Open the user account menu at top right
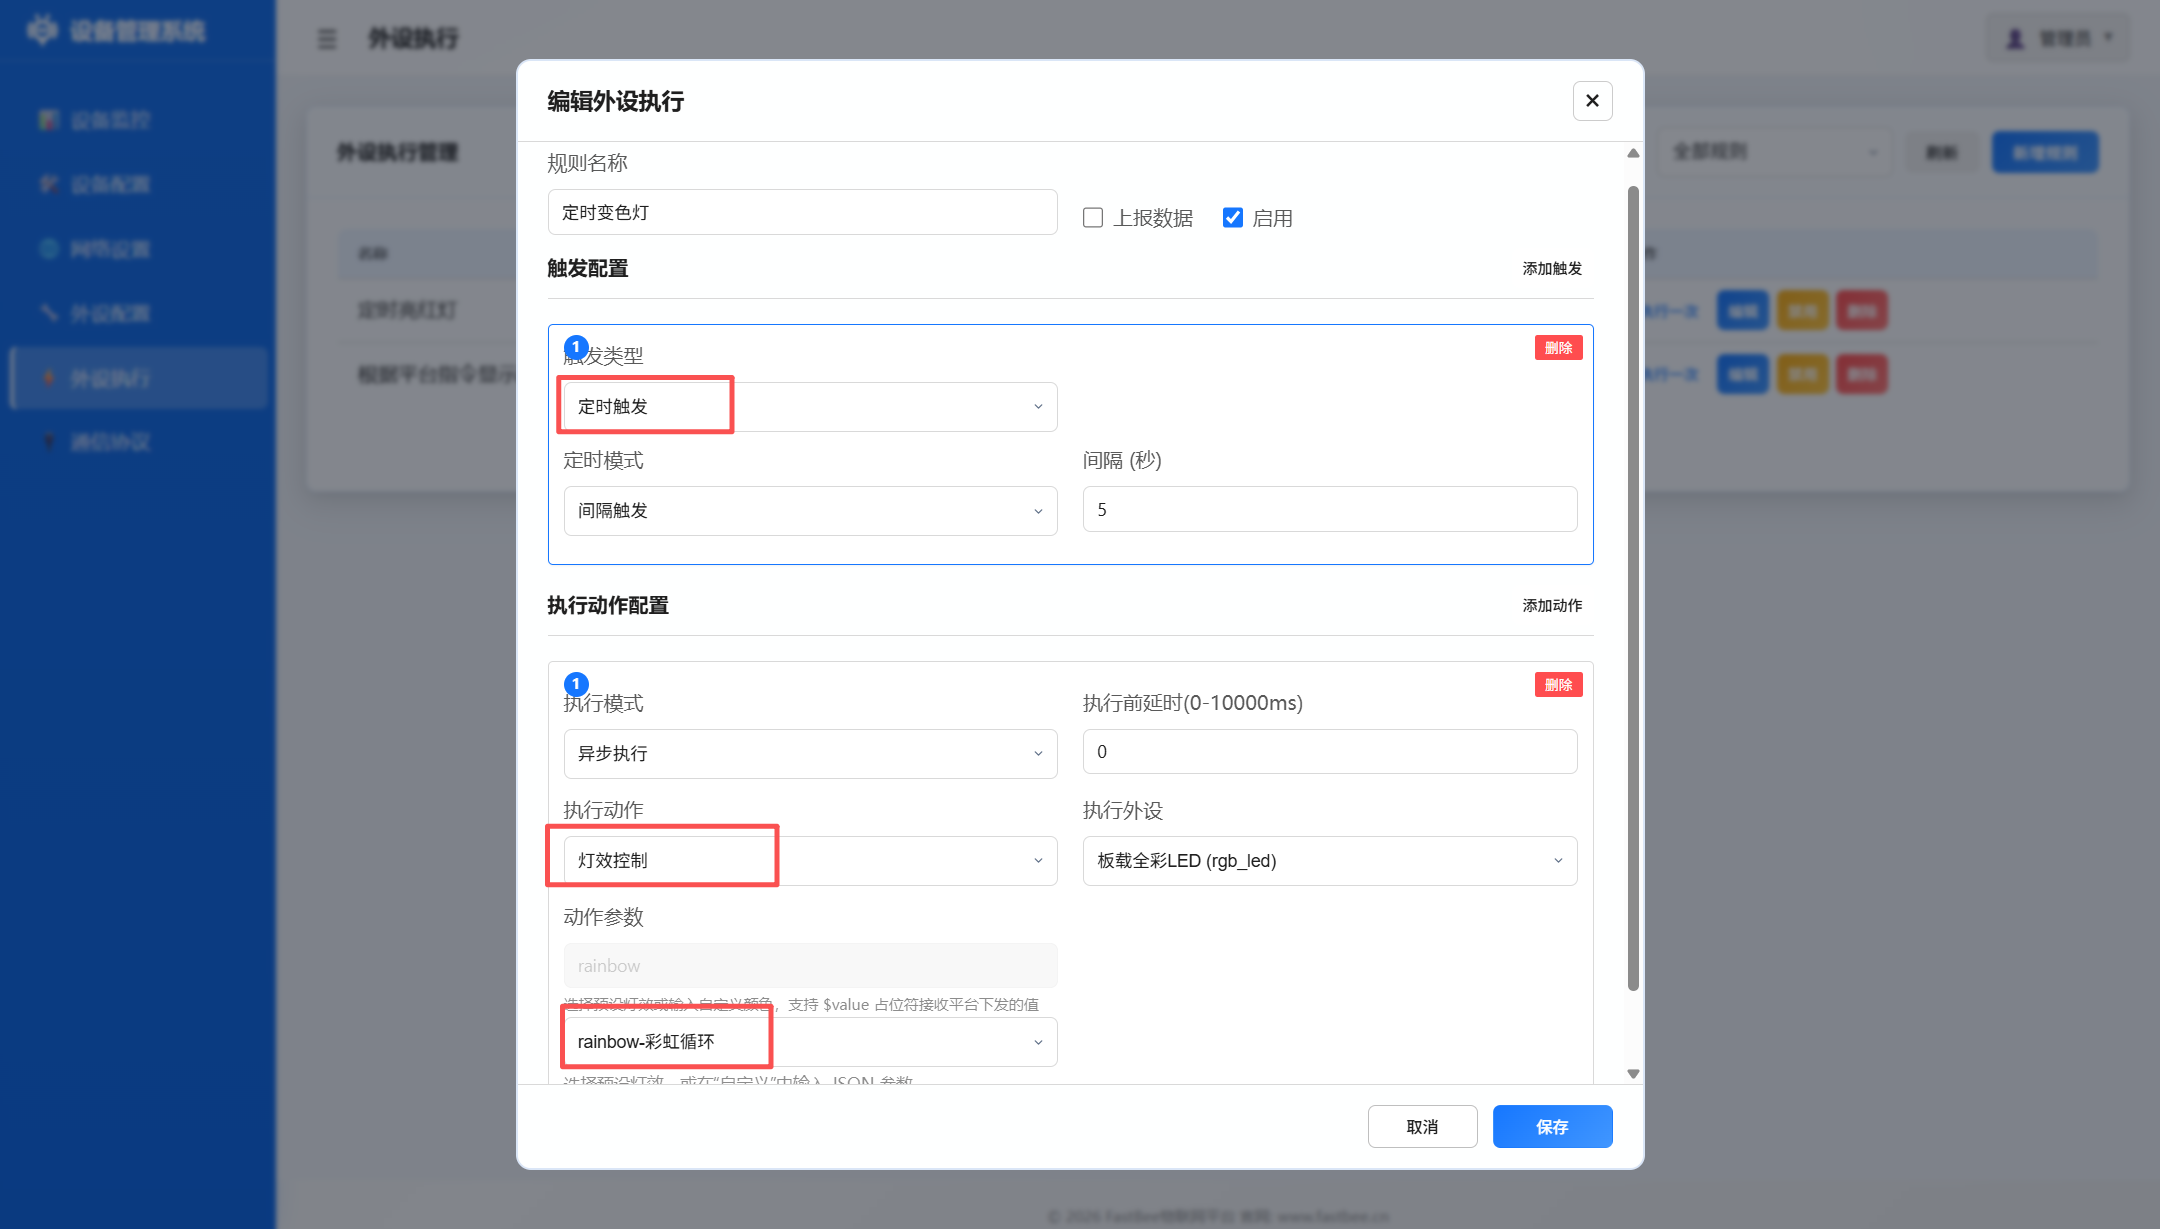 2060,39
